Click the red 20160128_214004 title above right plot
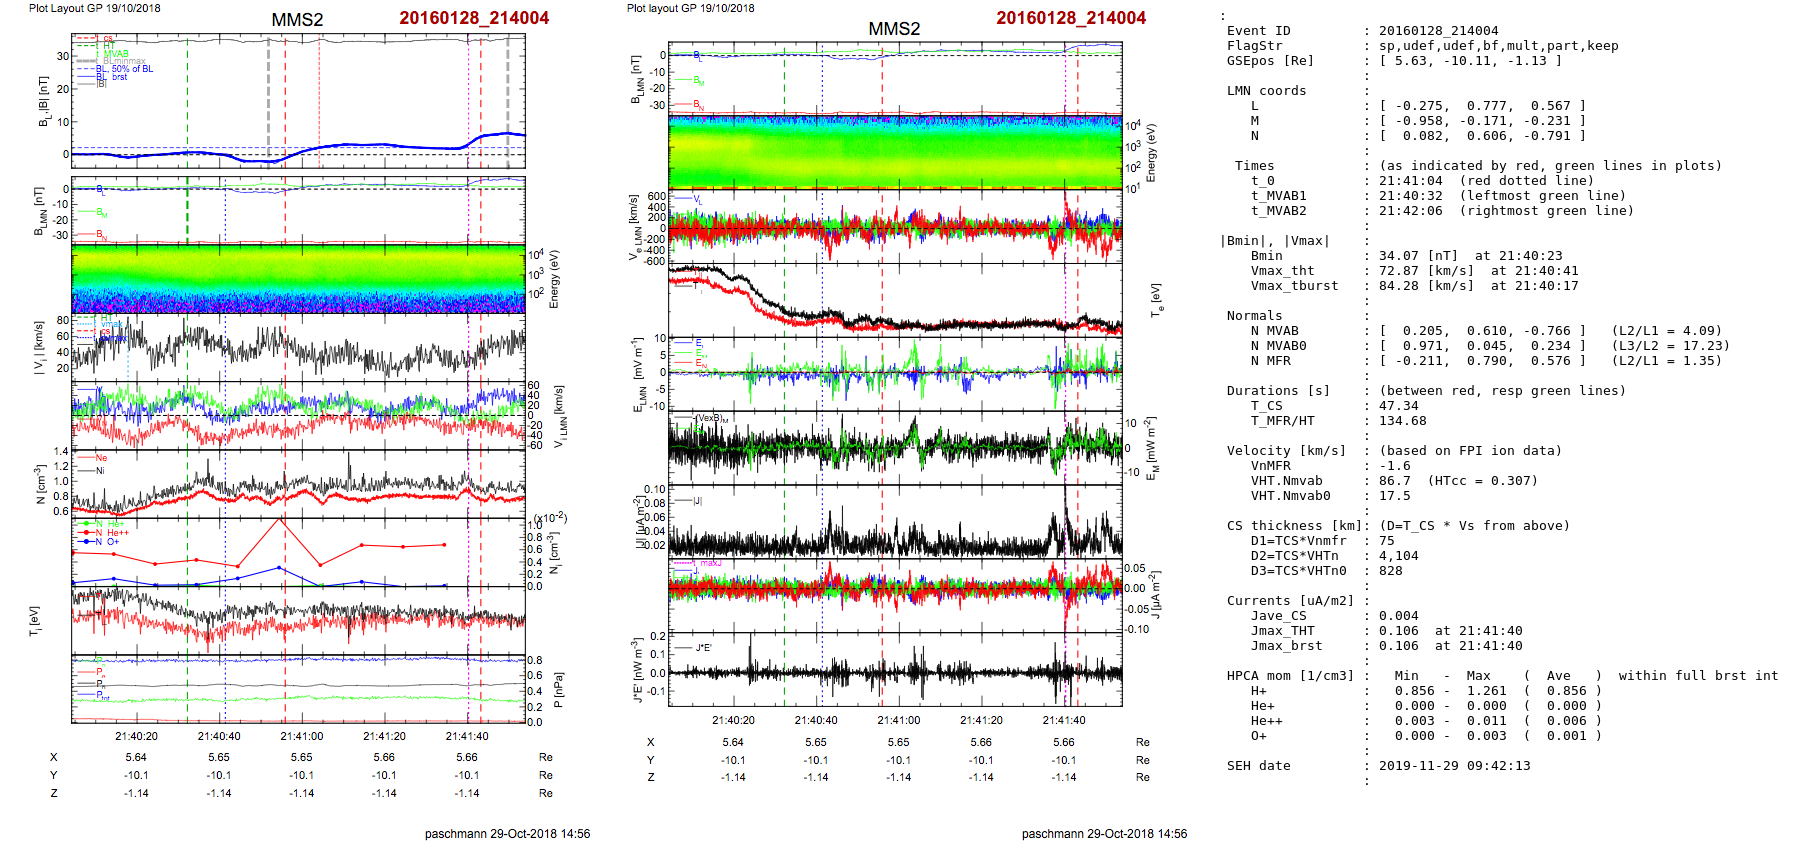Image resolution: width=1804 pixels, height=841 pixels. [1070, 18]
